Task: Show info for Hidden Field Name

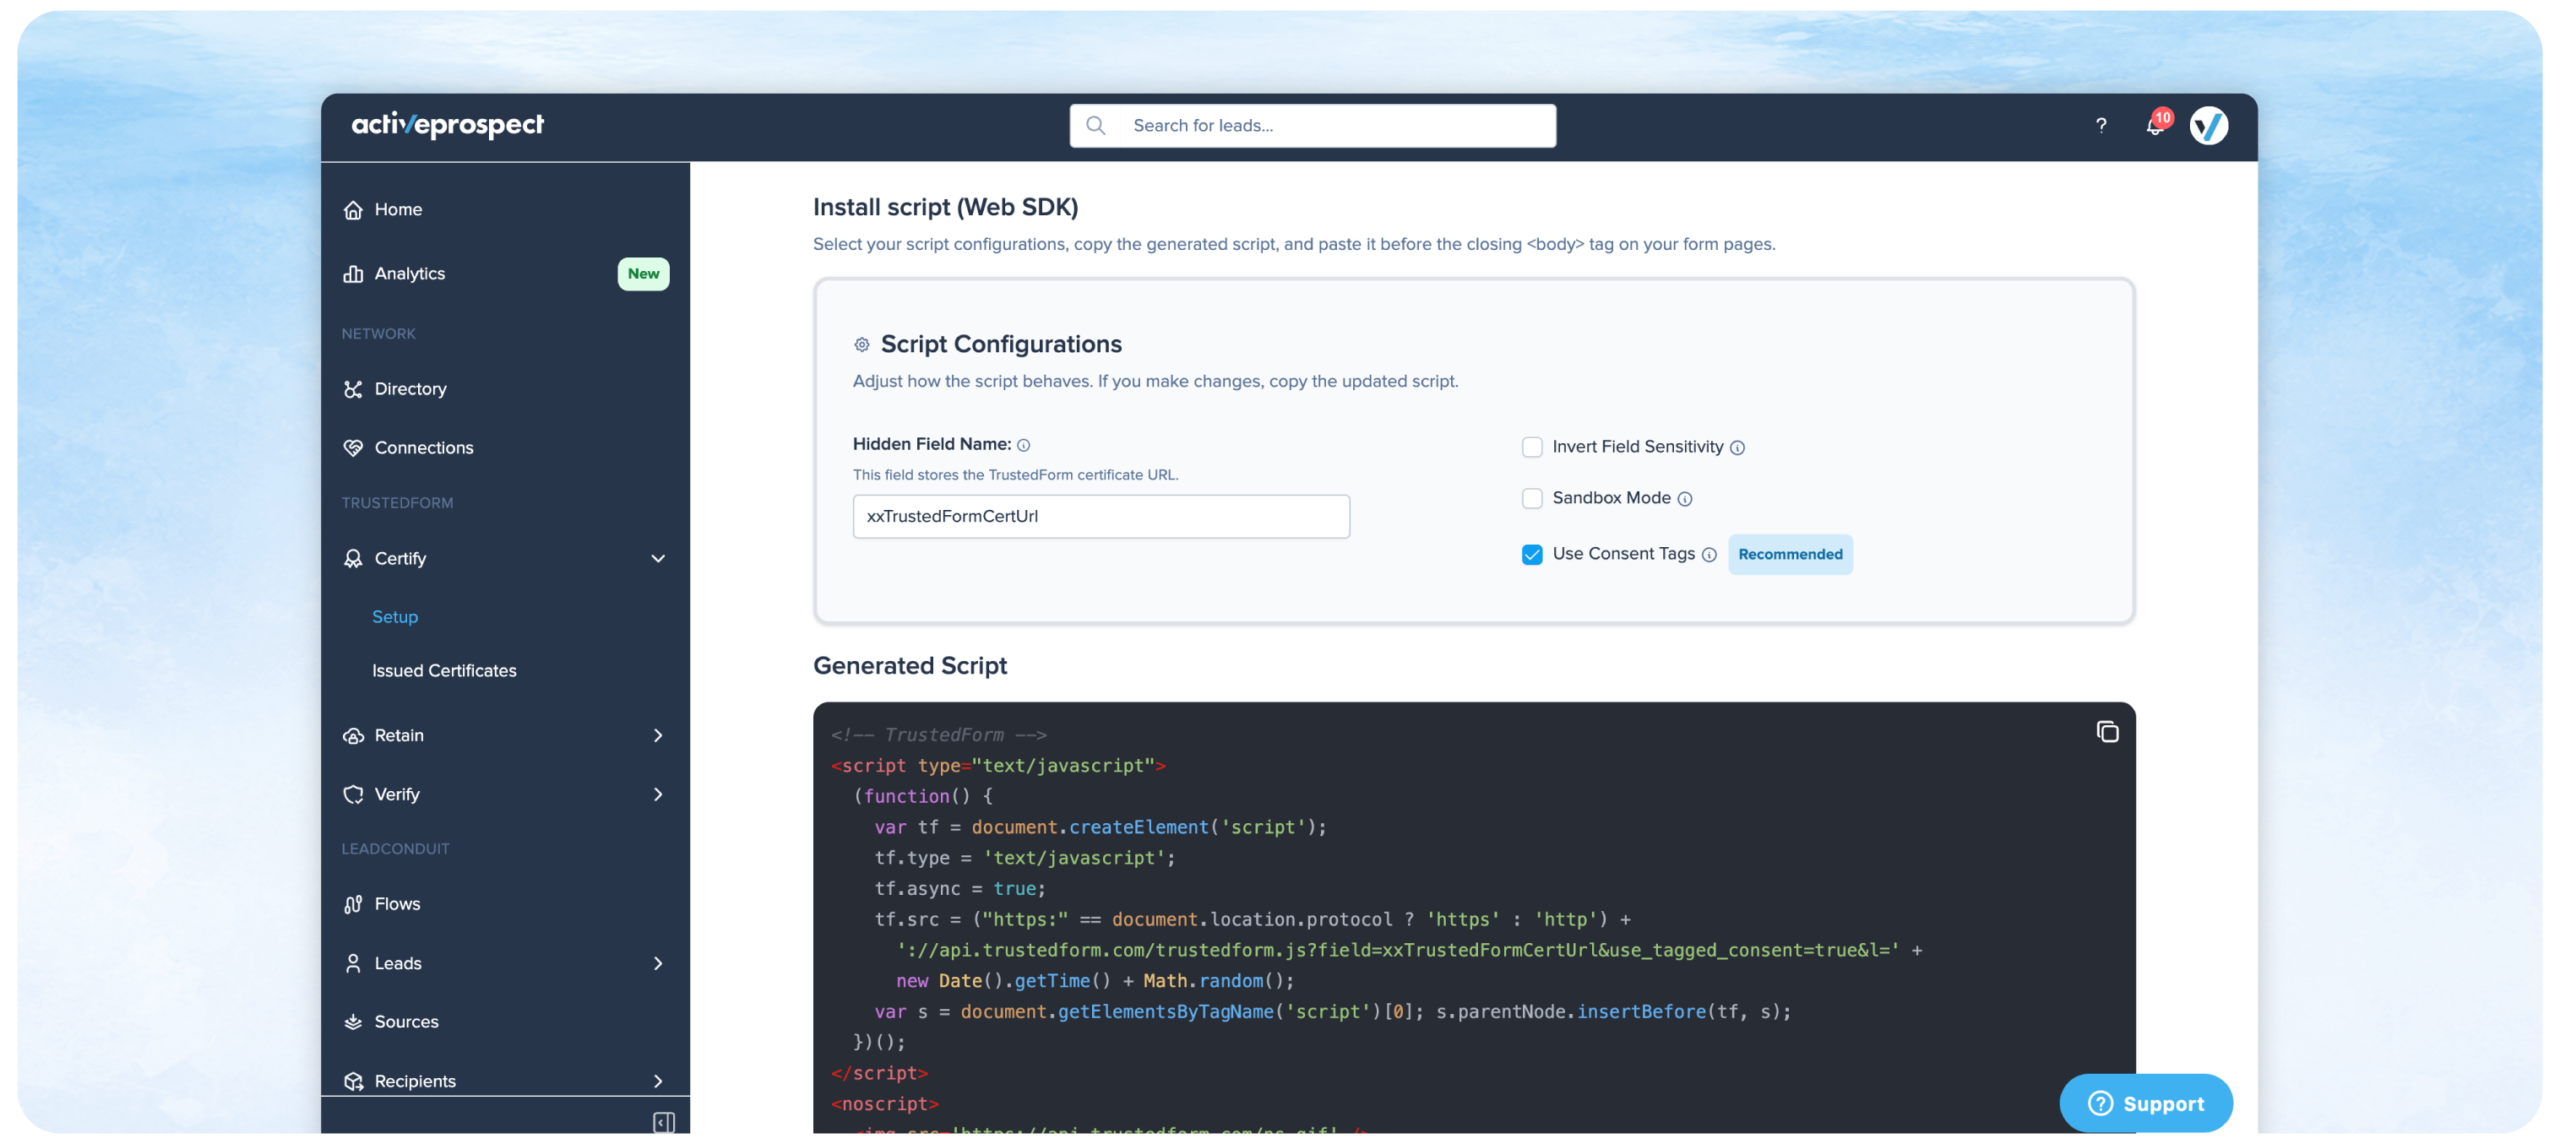Action: 1024,445
